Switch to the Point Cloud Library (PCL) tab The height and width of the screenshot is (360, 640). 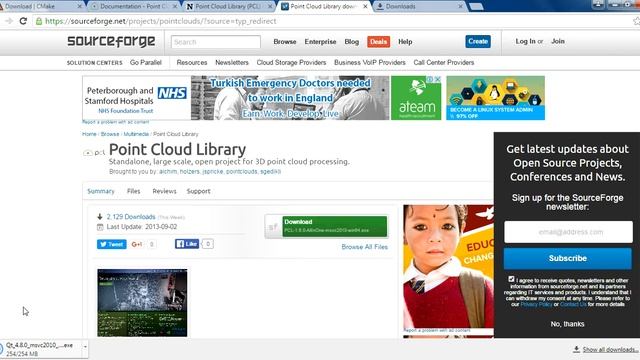[228, 7]
